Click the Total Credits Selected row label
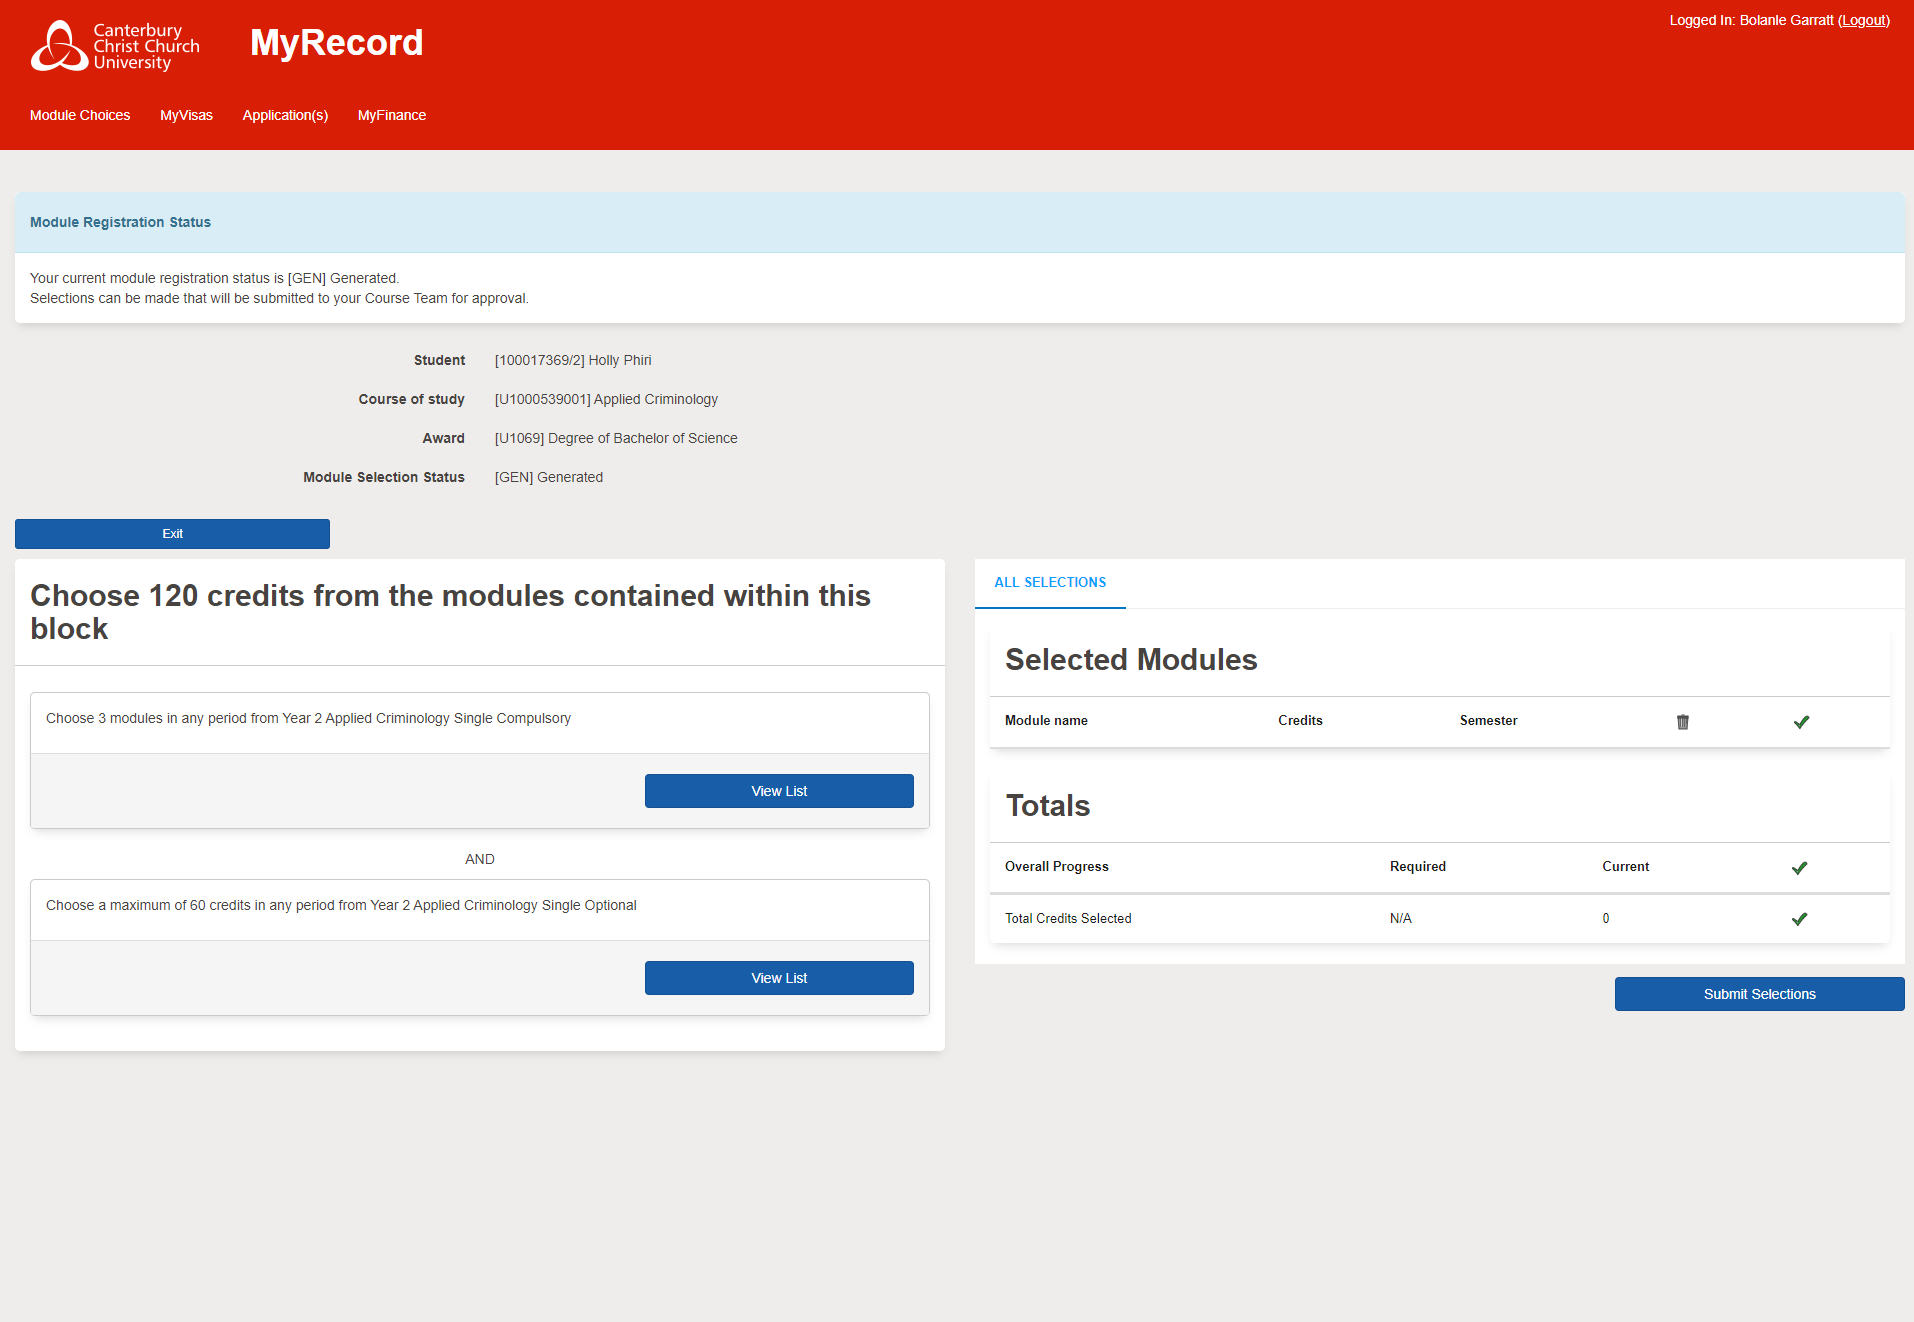Screen dimensions: 1914x1322 click(x=1068, y=918)
